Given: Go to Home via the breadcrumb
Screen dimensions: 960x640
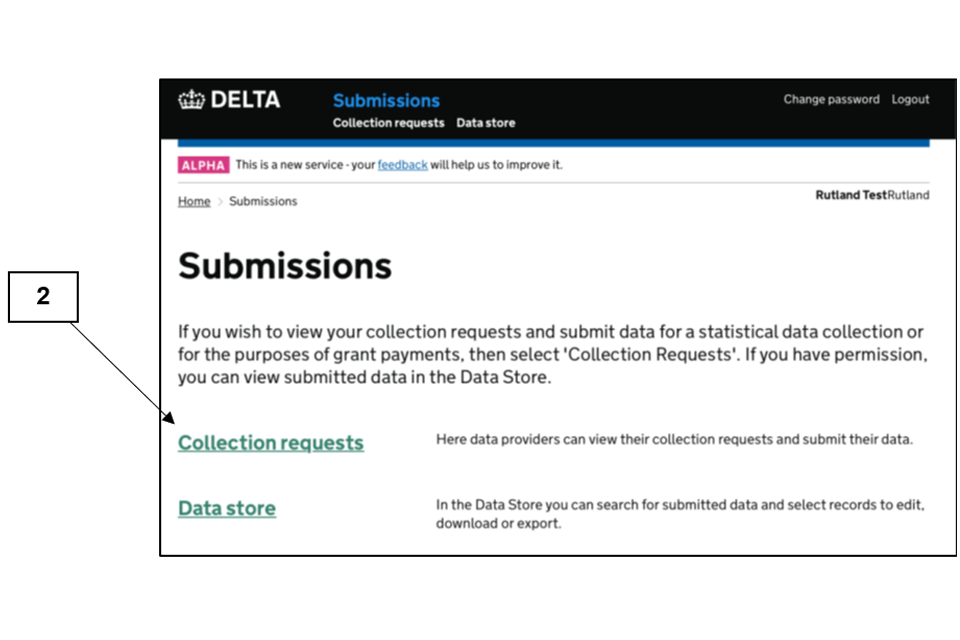Looking at the screenshot, I should (x=194, y=201).
